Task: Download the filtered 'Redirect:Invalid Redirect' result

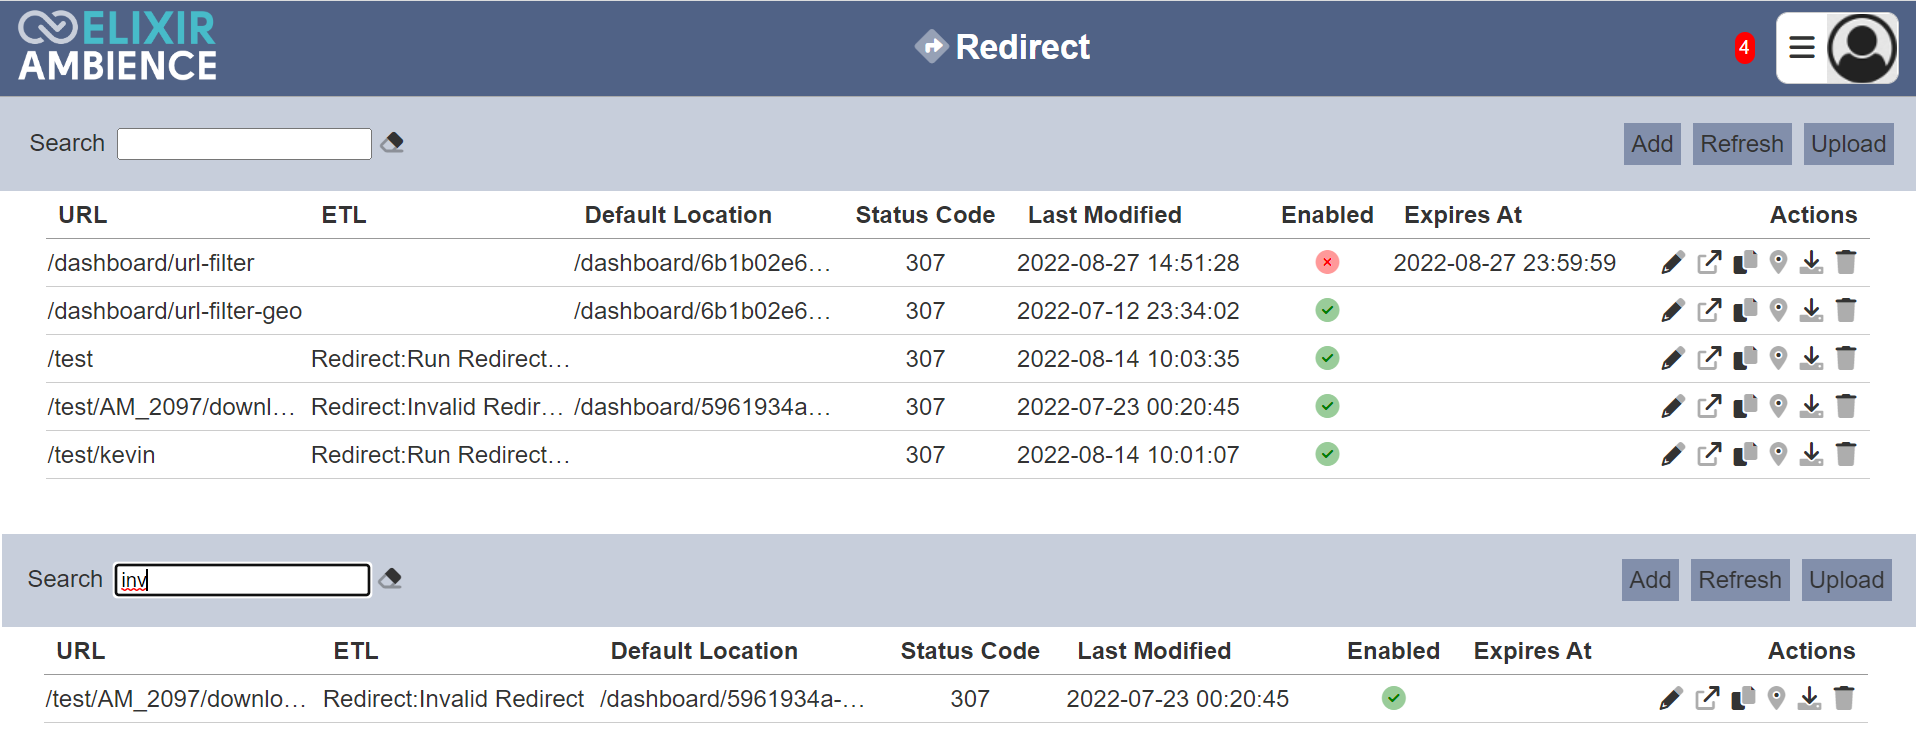Action: tap(1809, 699)
